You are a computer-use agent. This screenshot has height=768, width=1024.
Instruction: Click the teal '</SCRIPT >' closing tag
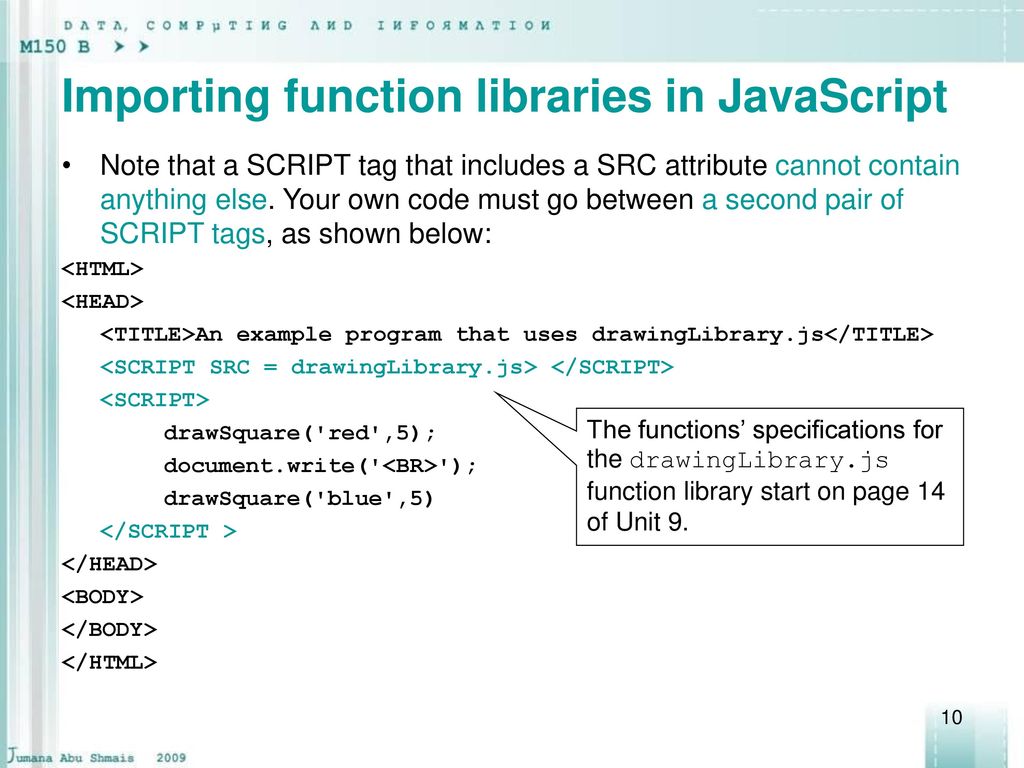point(168,532)
